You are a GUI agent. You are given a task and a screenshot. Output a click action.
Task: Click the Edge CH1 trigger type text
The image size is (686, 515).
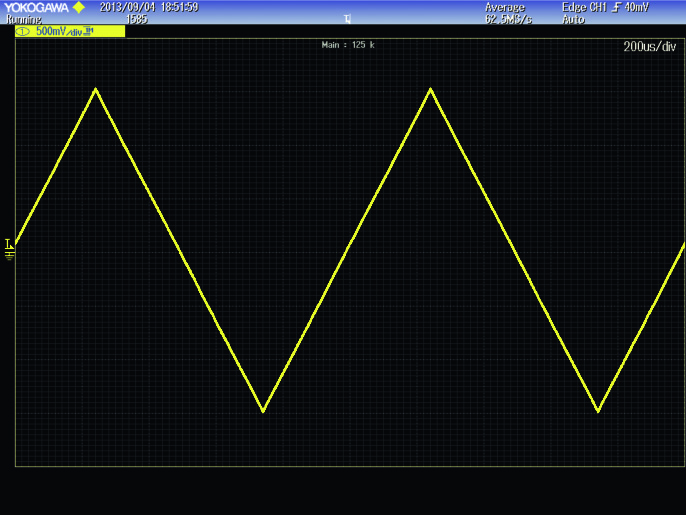tap(584, 7)
